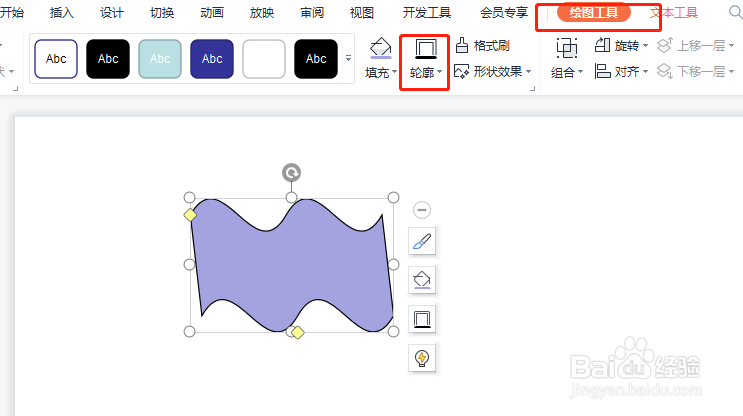The width and height of the screenshot is (743, 416).
Task: Click the upper-left yellow diamond adjust handle
Action: pos(190,215)
